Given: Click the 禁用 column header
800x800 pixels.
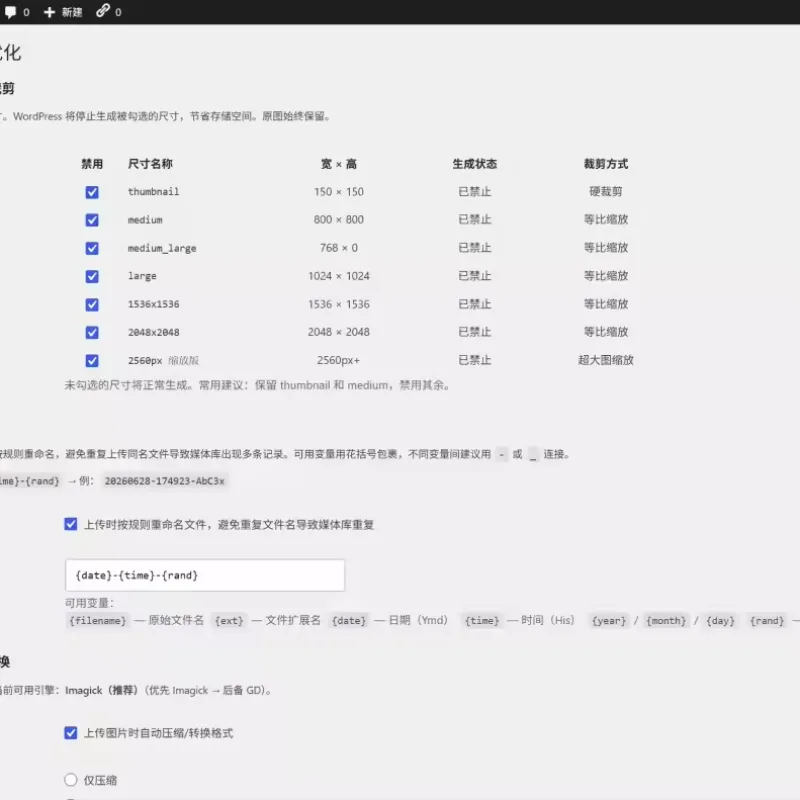Looking at the screenshot, I should click(x=92, y=164).
